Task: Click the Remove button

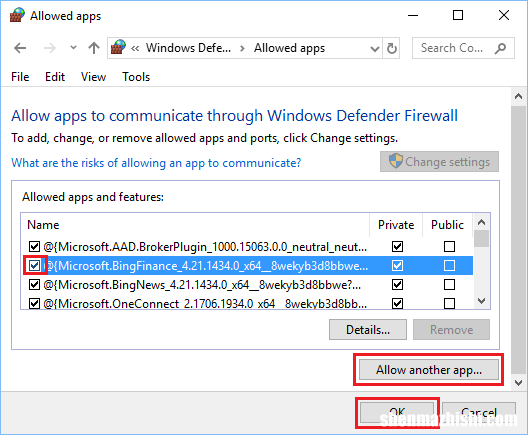Action: click(452, 330)
